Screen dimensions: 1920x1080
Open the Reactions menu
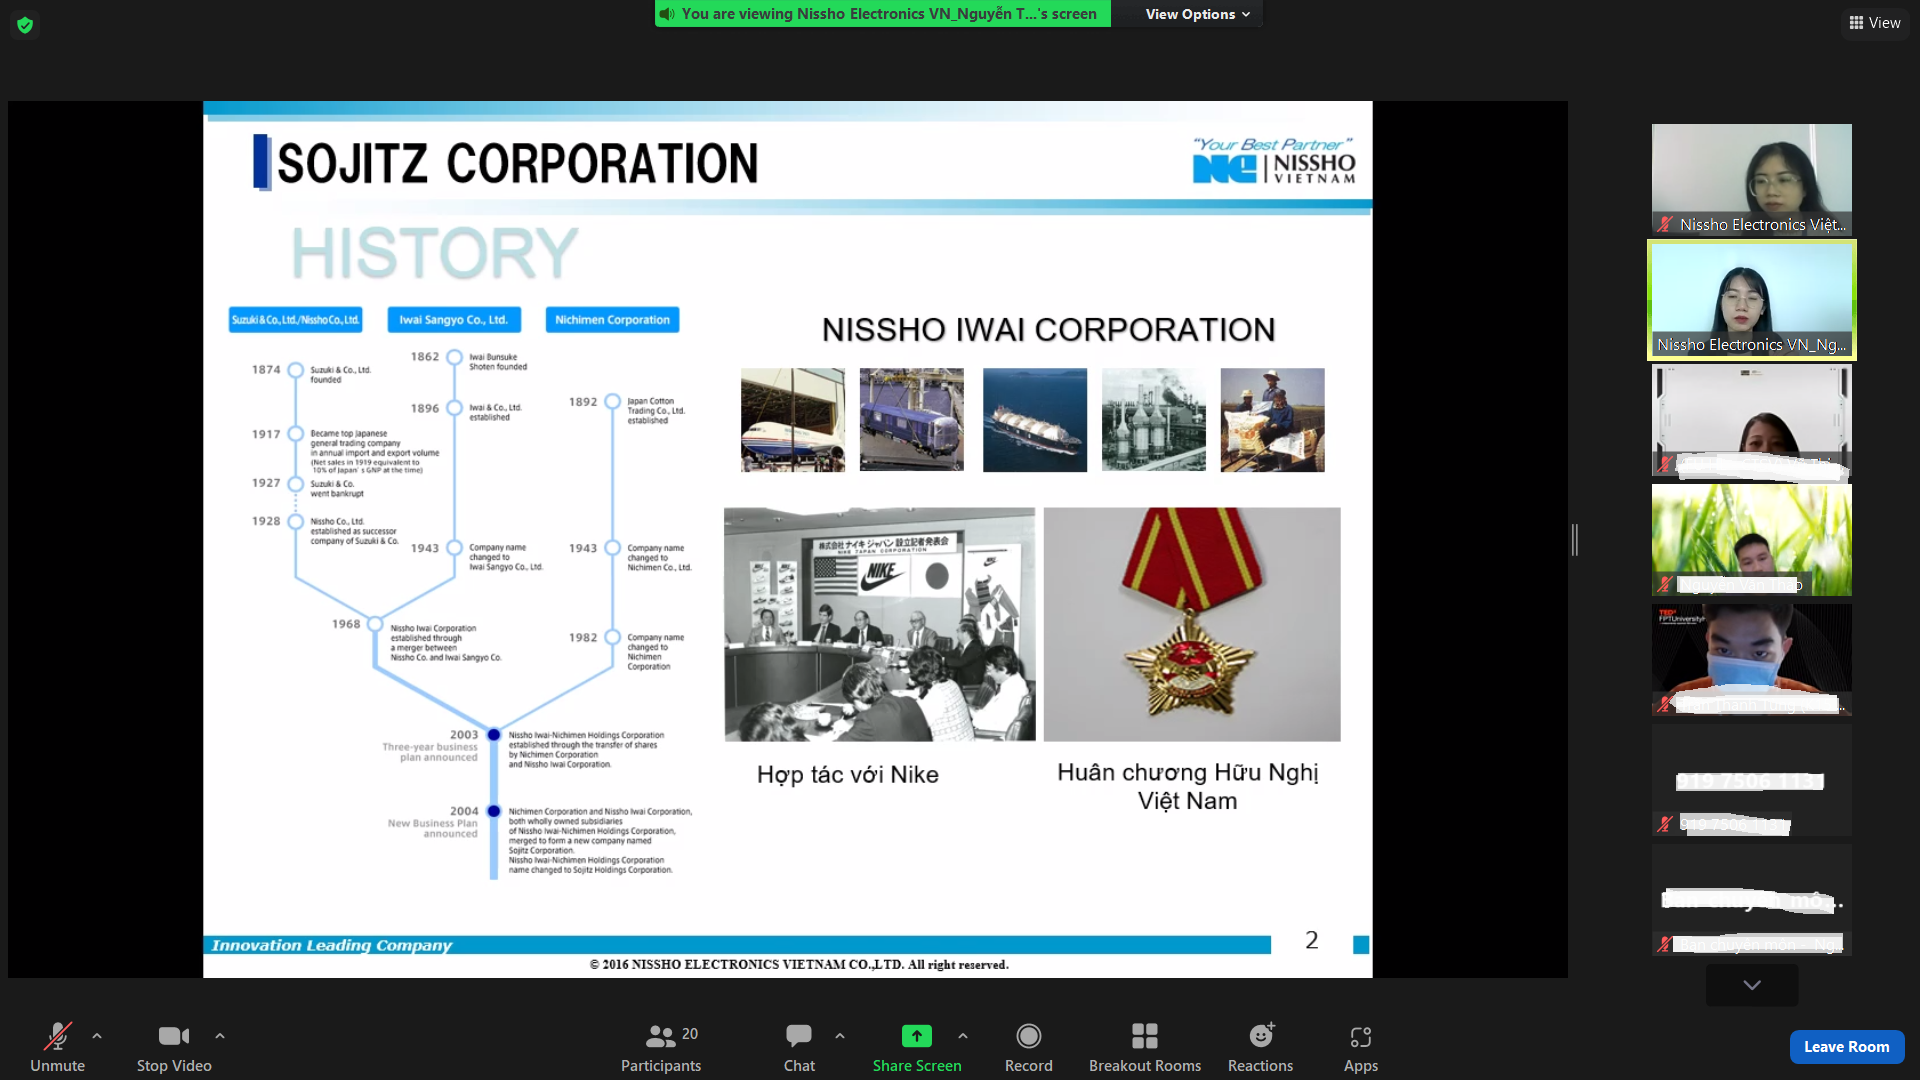tap(1261, 1047)
